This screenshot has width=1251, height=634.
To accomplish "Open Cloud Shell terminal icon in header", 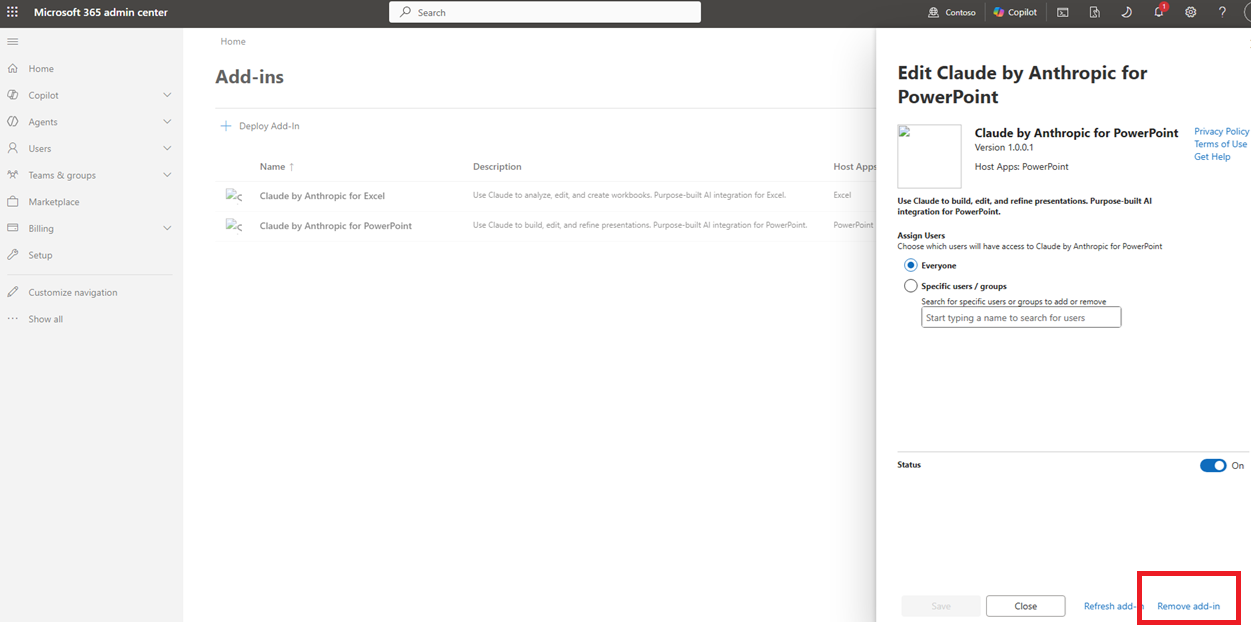I will 1062,12.
